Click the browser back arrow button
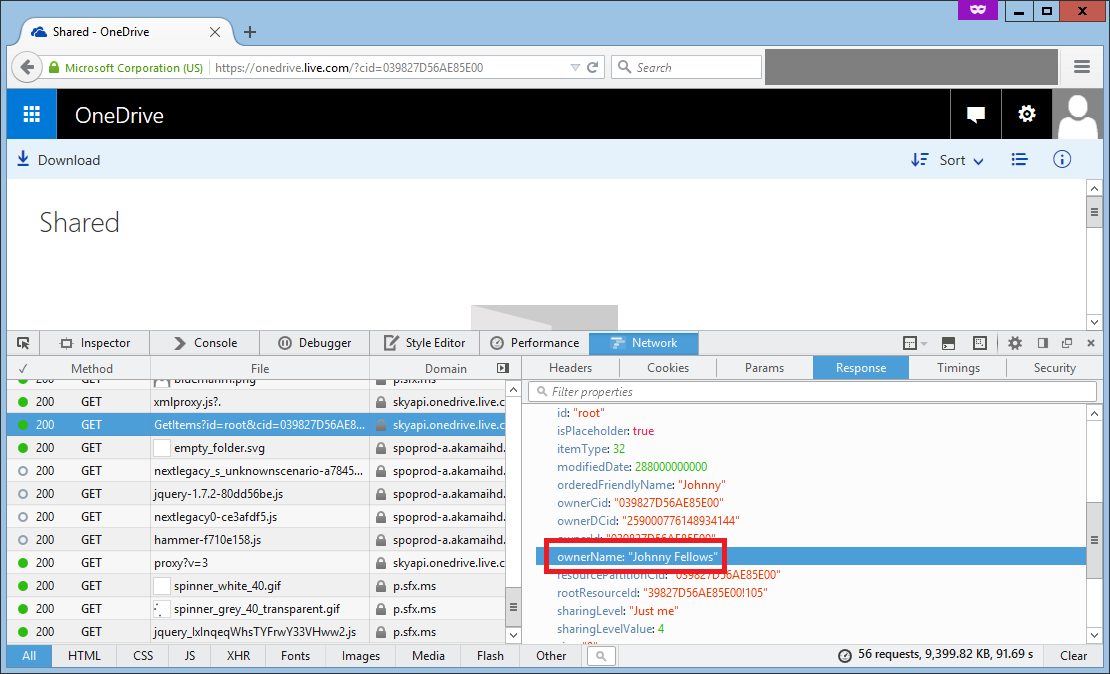Viewport: 1110px width, 674px height. pyautogui.click(x=27, y=67)
